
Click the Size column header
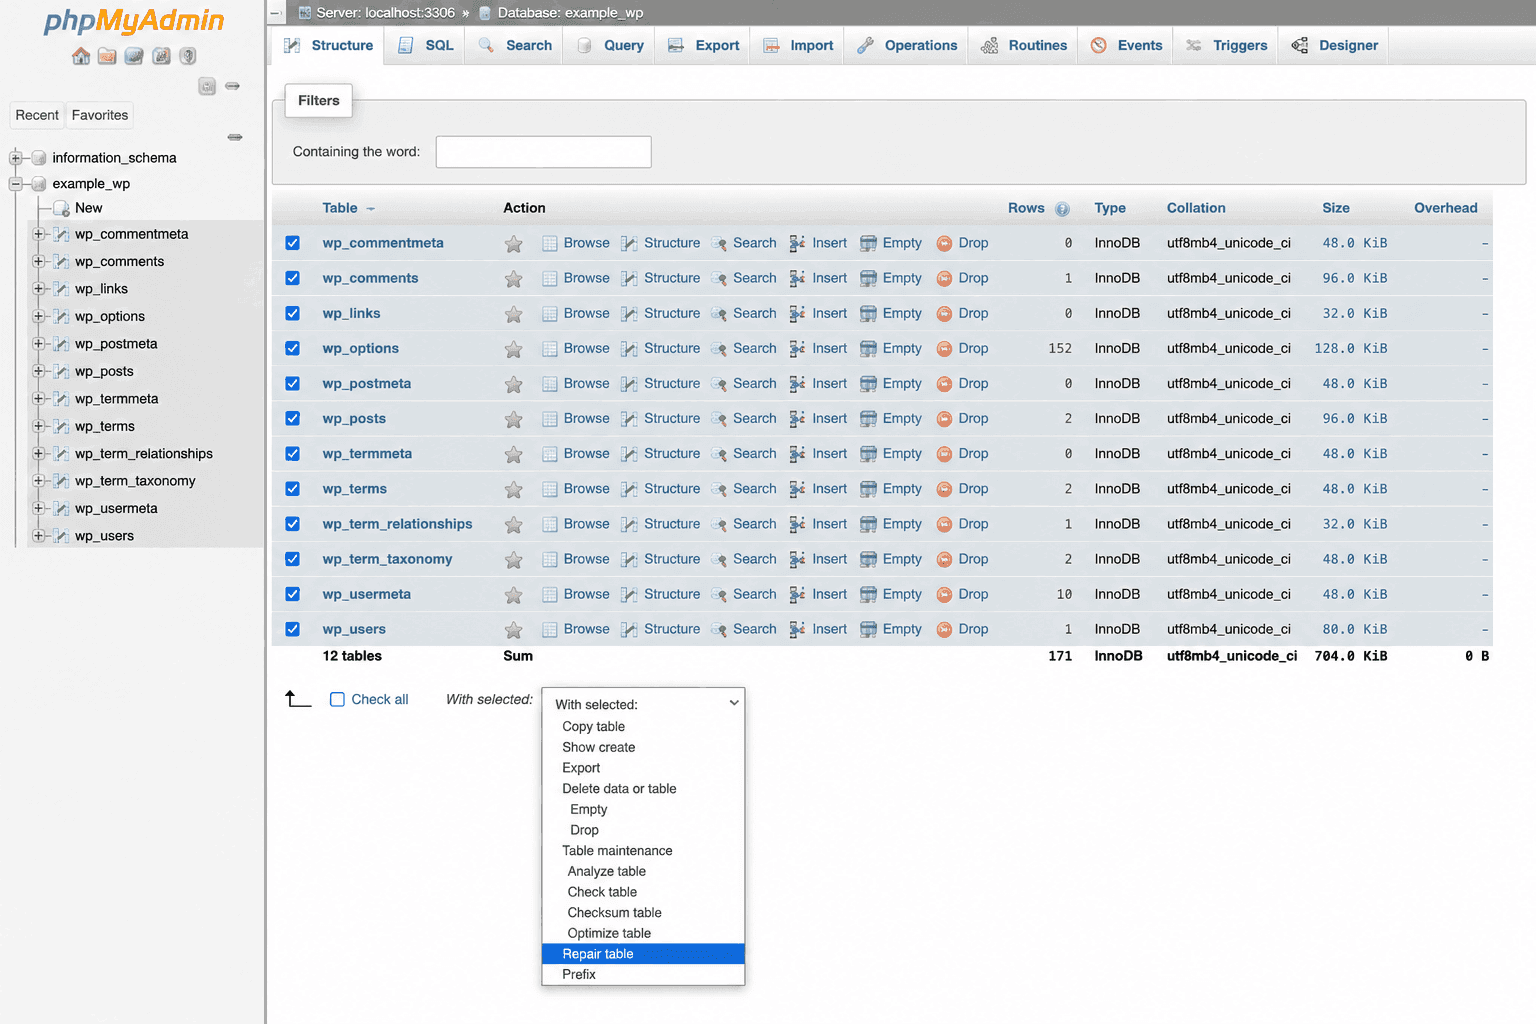(1335, 208)
